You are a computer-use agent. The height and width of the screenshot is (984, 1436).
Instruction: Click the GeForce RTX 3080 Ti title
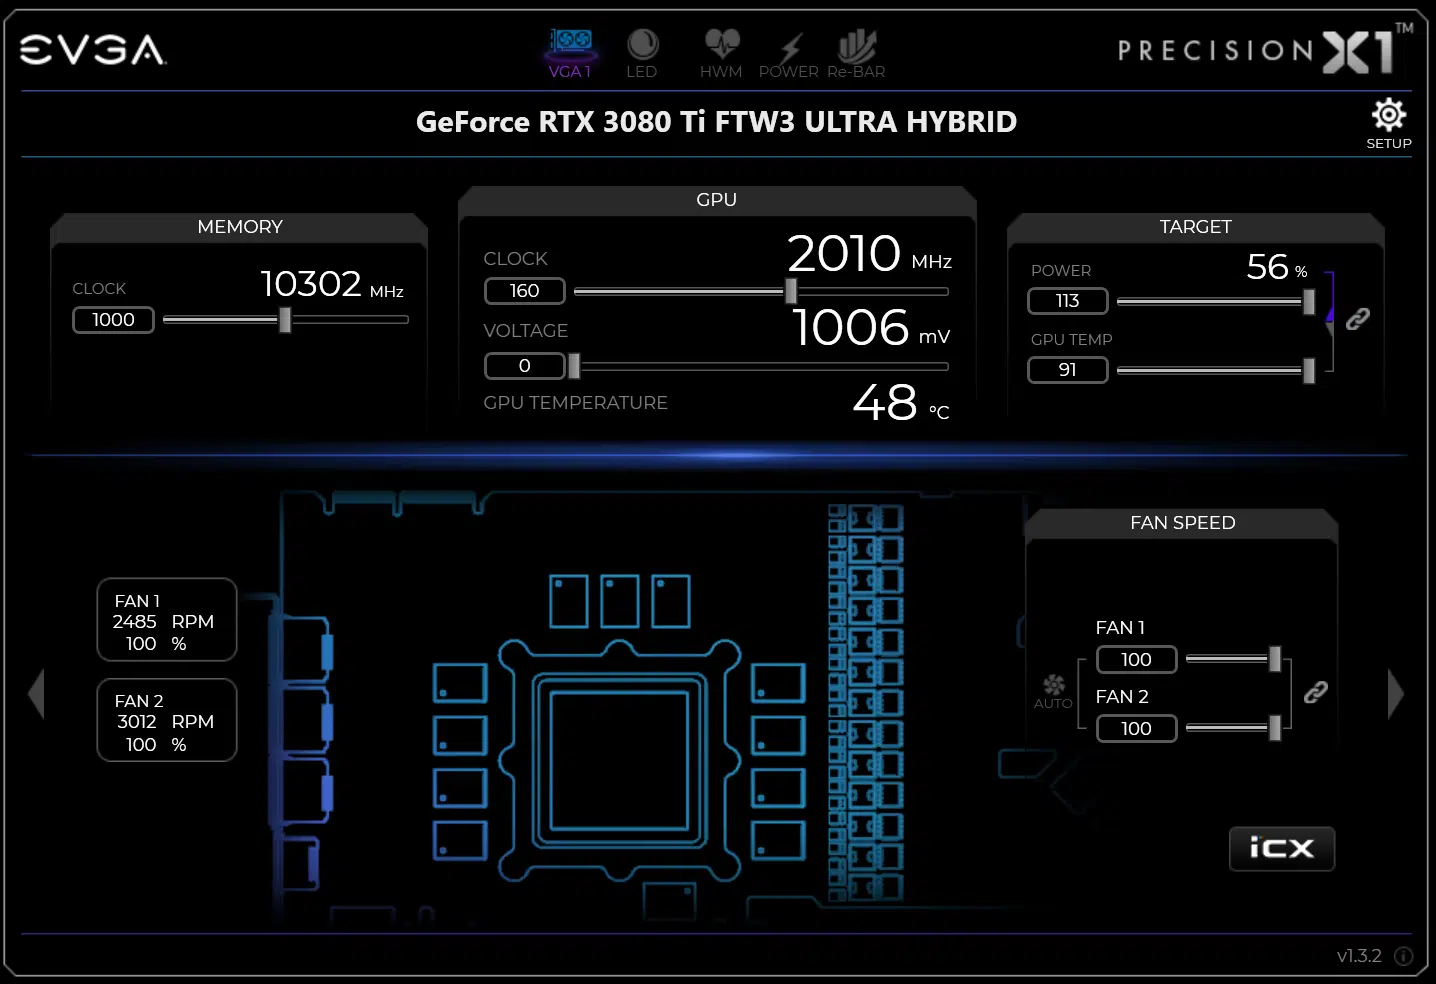[717, 122]
